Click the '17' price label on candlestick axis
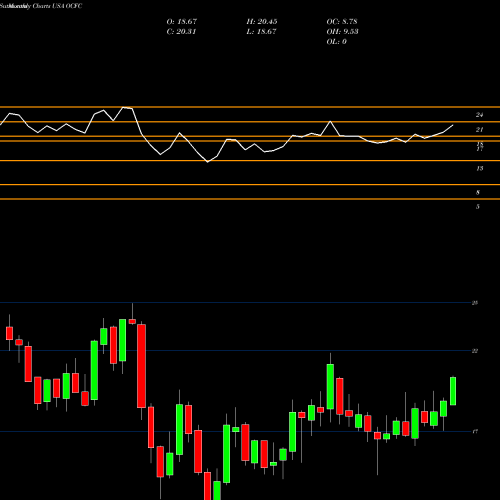The height and width of the screenshot is (500, 500). click(475, 432)
